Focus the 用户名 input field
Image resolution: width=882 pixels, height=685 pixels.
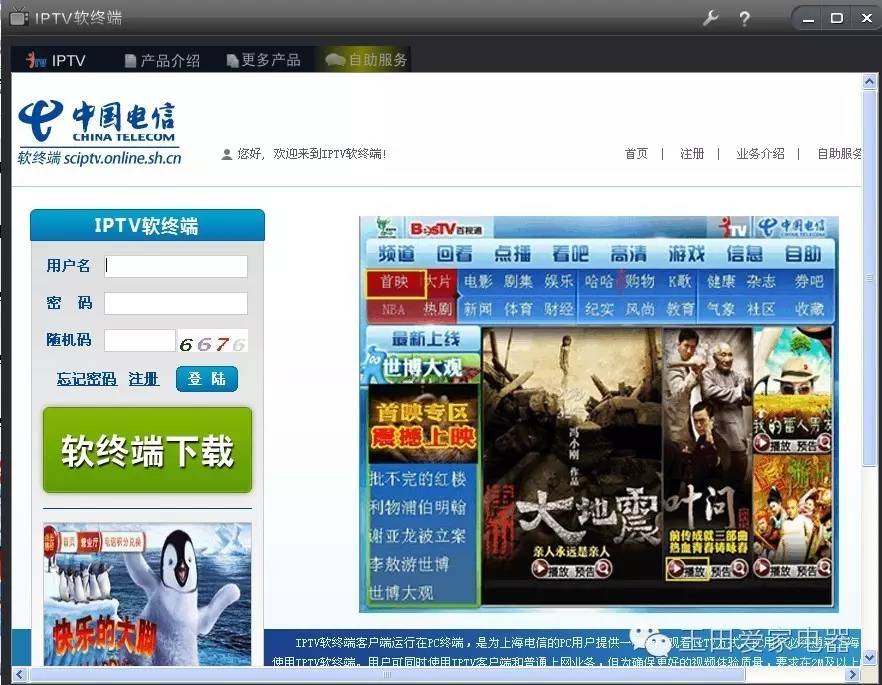pos(176,266)
